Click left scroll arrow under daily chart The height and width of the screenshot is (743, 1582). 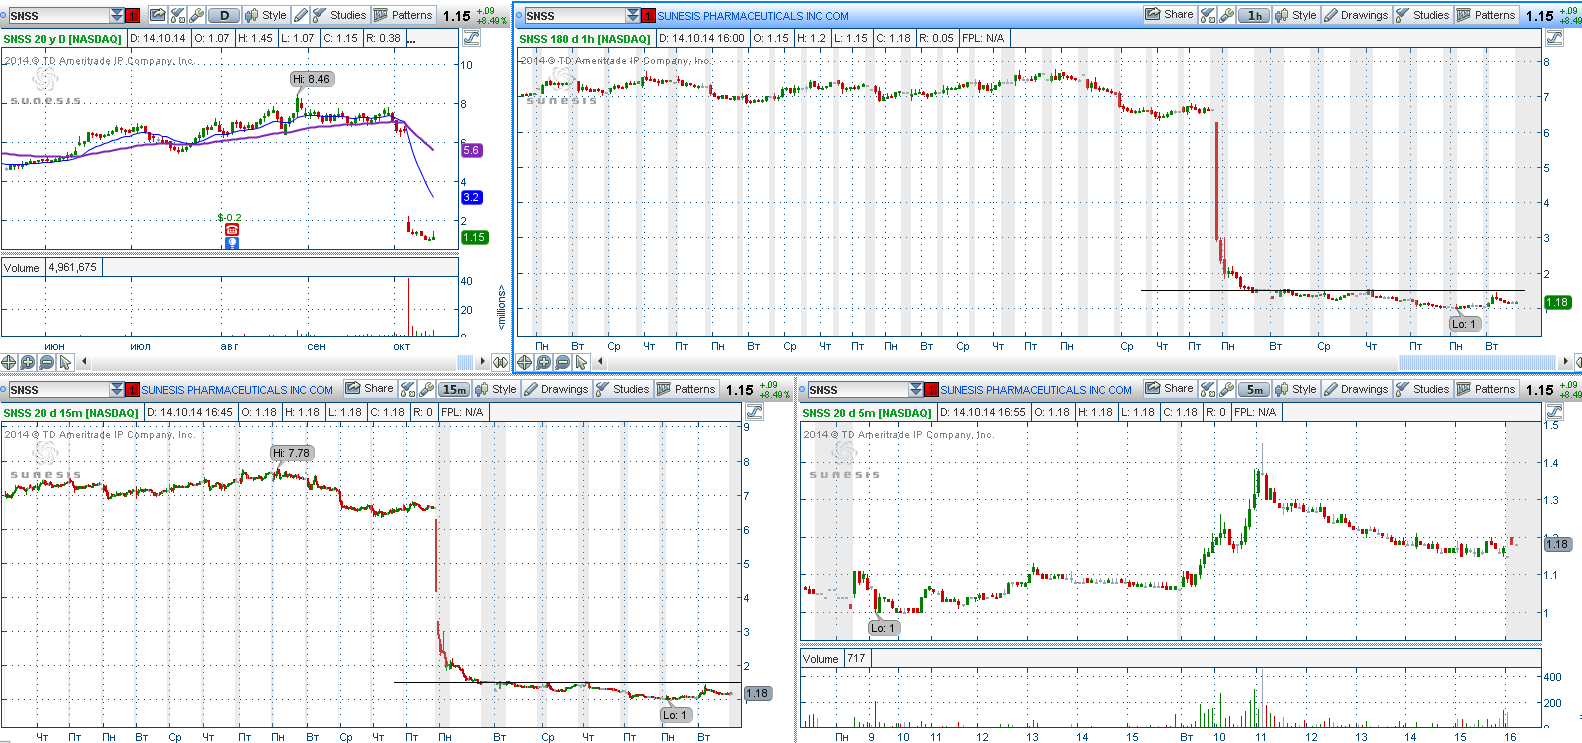[85, 362]
